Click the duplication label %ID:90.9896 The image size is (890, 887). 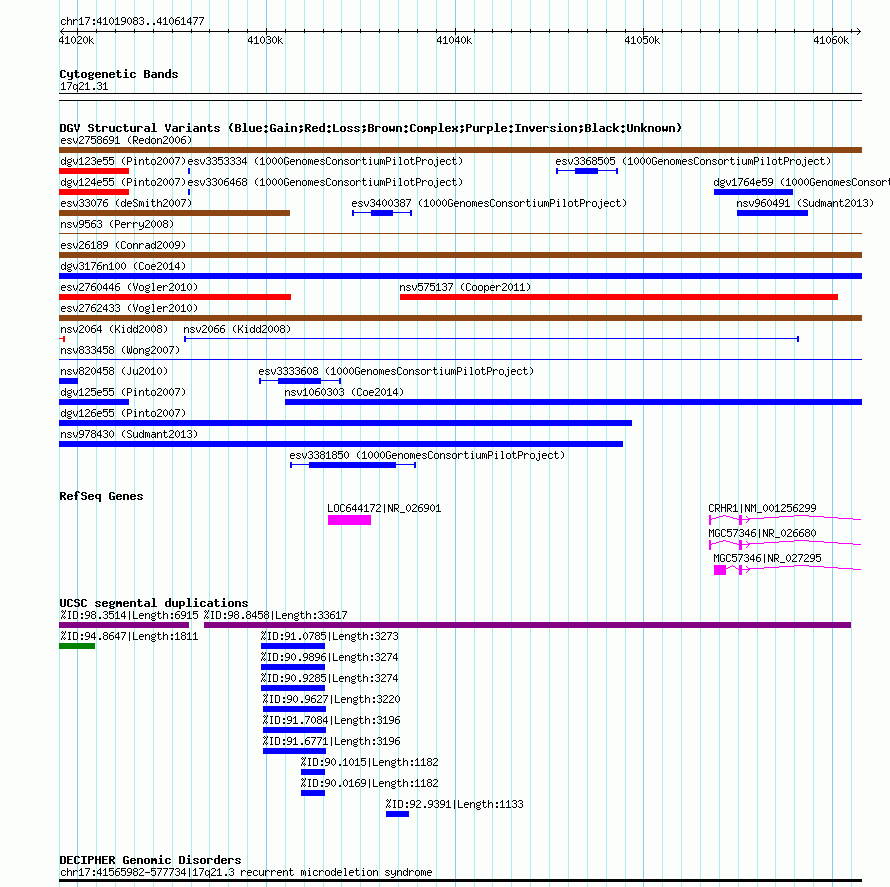(330, 657)
